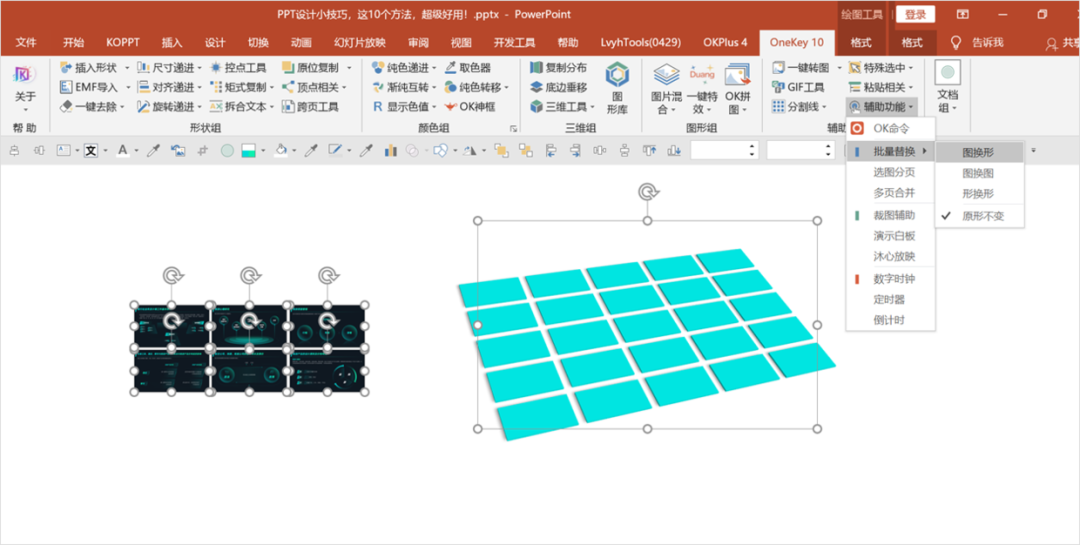Select 图换形 in the submenu
The width and height of the screenshot is (1080, 545).
(979, 152)
